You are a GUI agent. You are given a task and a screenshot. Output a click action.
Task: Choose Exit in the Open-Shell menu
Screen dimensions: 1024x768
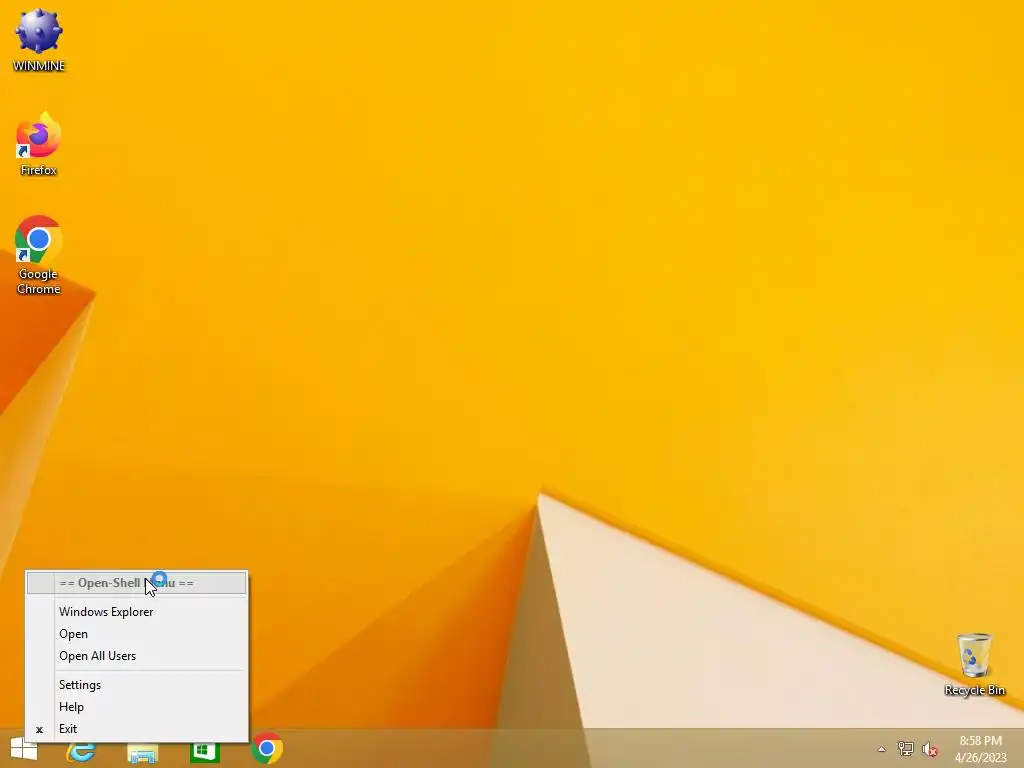pyautogui.click(x=136, y=729)
